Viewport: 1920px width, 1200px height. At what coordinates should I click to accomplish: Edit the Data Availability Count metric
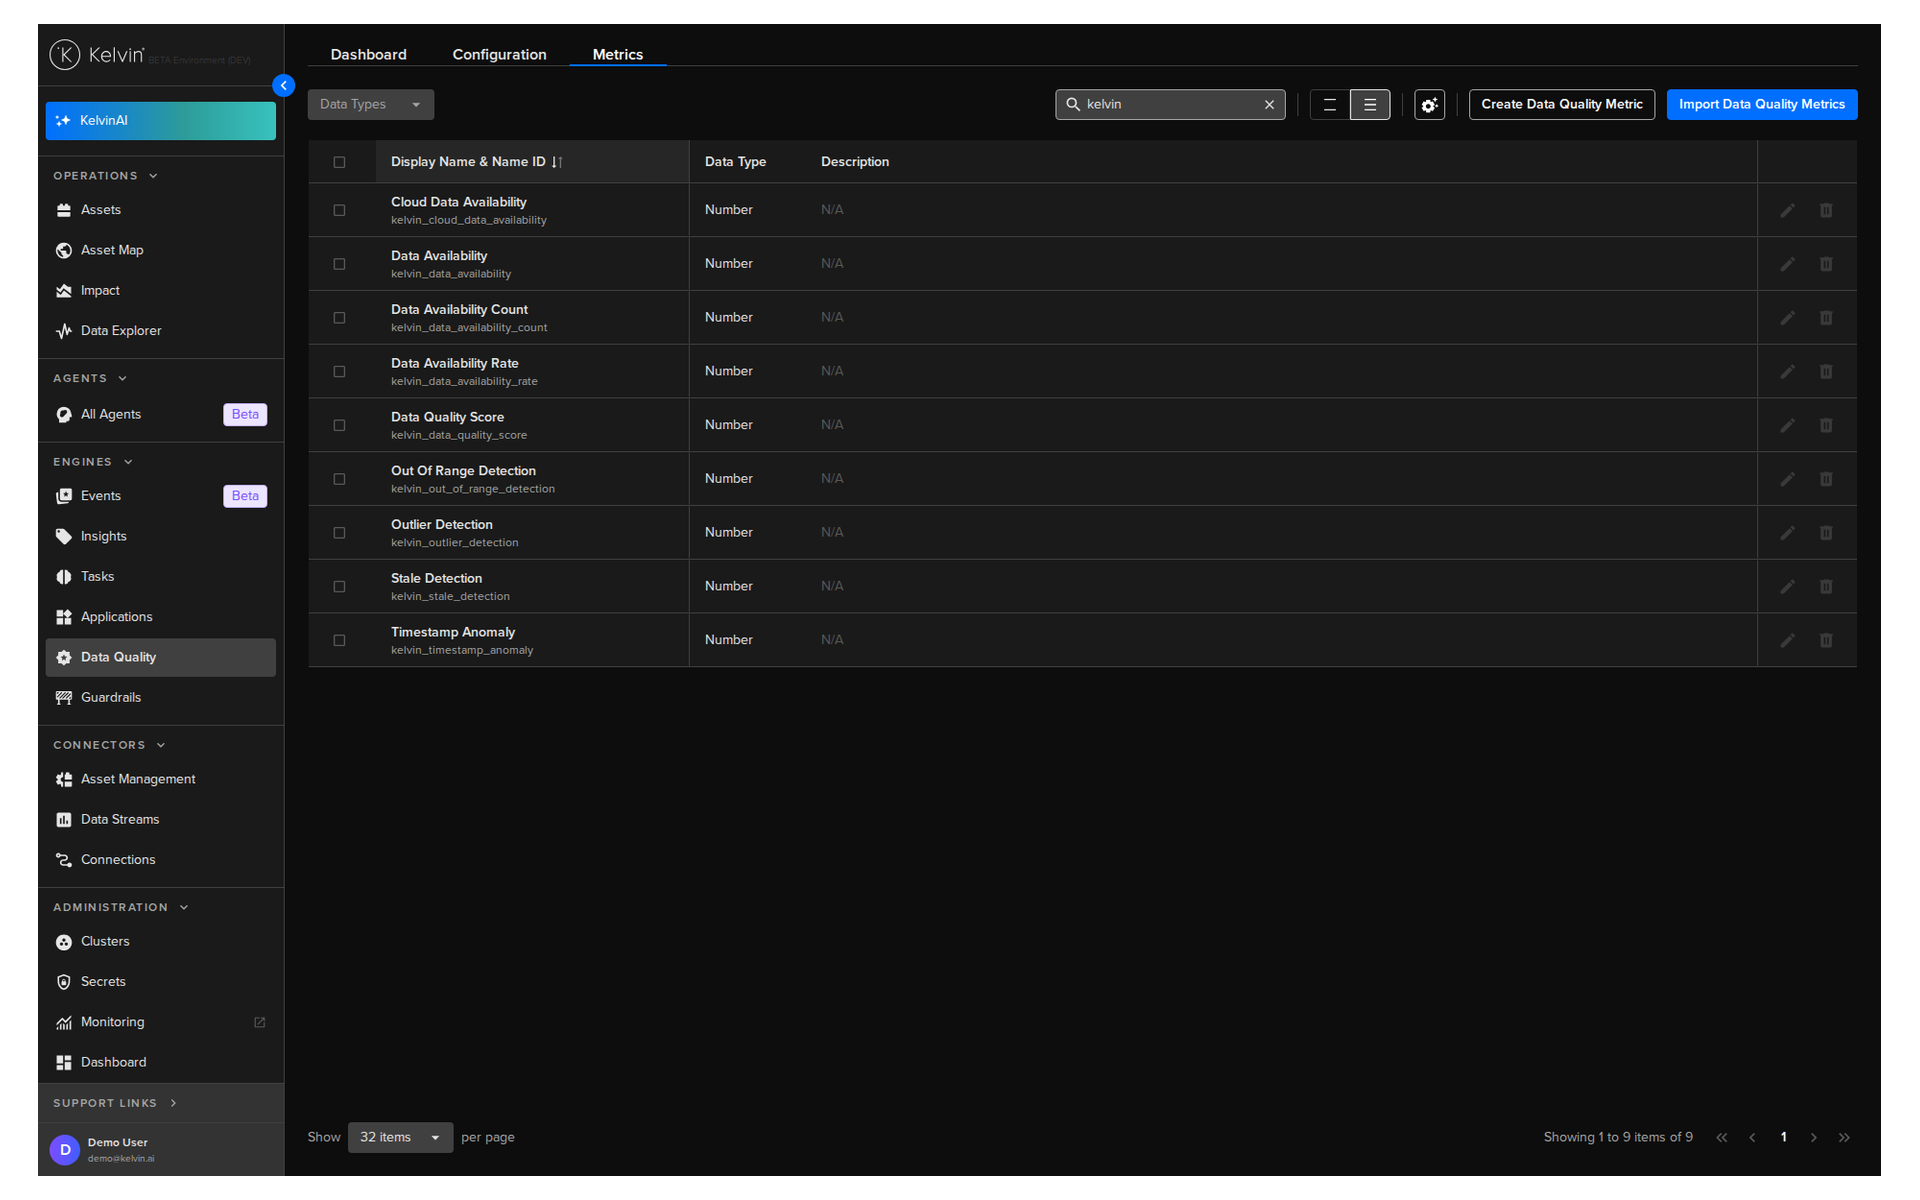coord(1787,318)
